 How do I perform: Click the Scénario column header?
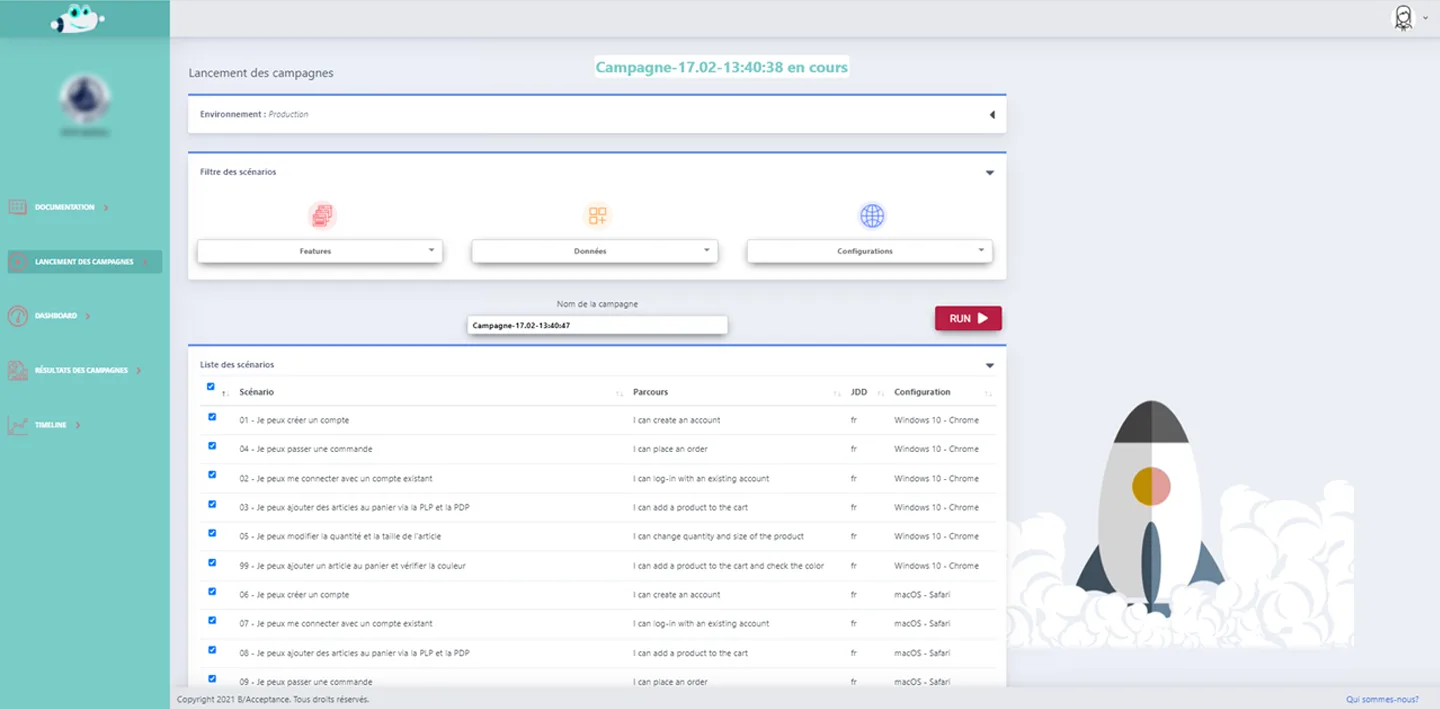(x=257, y=392)
